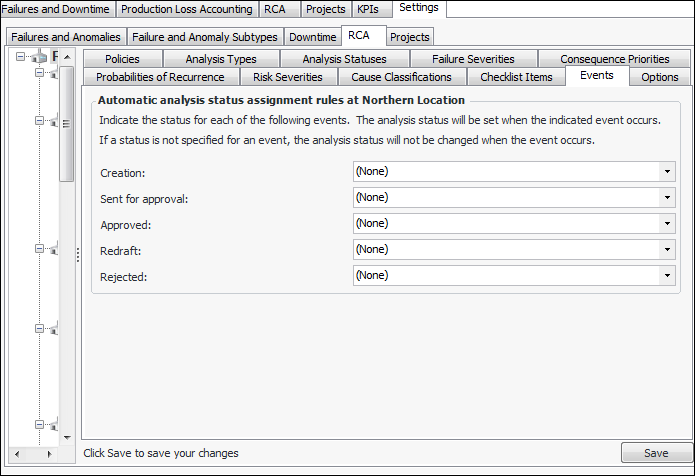695x476 pixels.
Task: Open the Production Loss Accounting tab
Action: 187,9
